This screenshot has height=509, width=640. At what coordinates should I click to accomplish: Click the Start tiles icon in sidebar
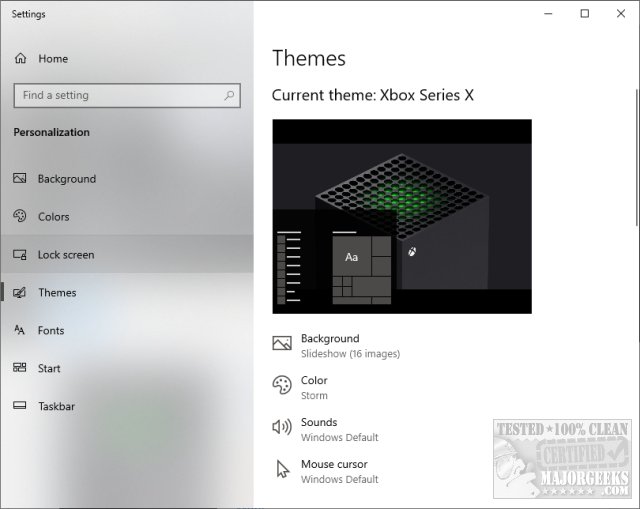tap(20, 368)
